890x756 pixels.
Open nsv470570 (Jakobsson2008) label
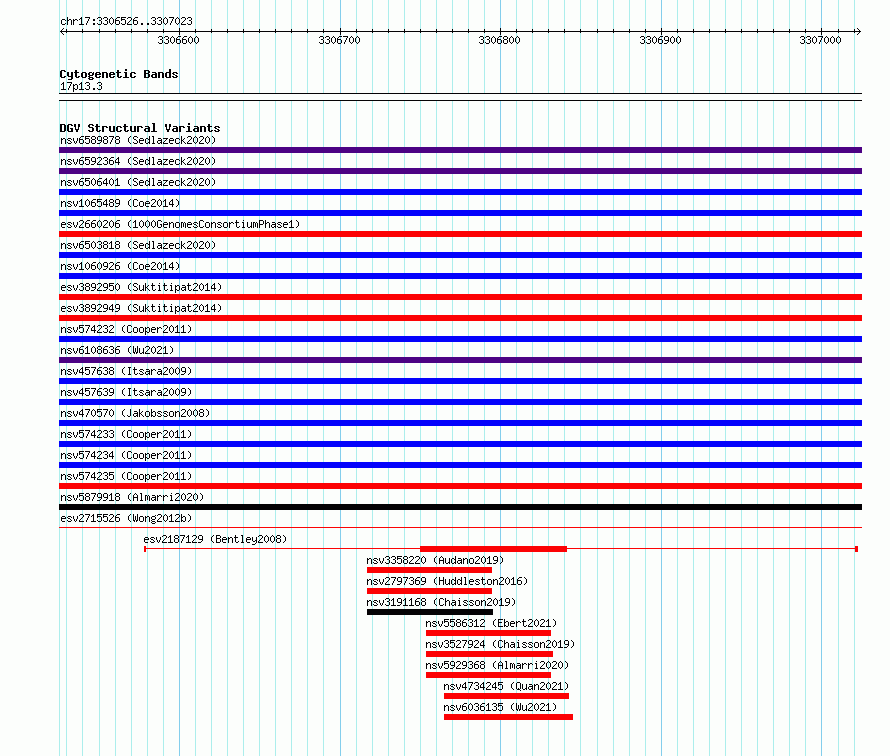click(x=135, y=413)
